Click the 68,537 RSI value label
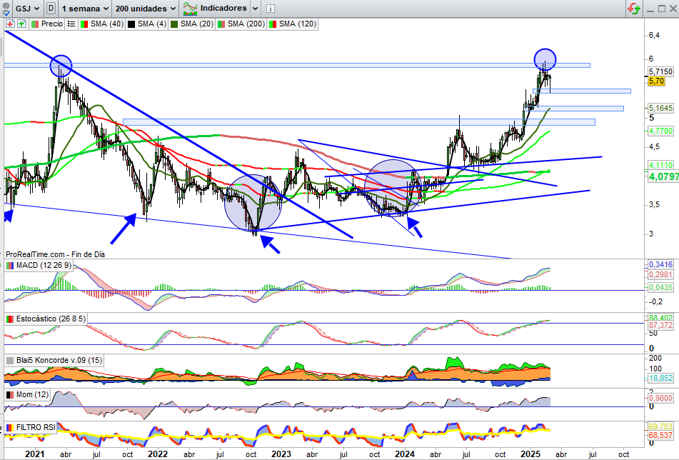The height and width of the screenshot is (460, 679). click(661, 434)
